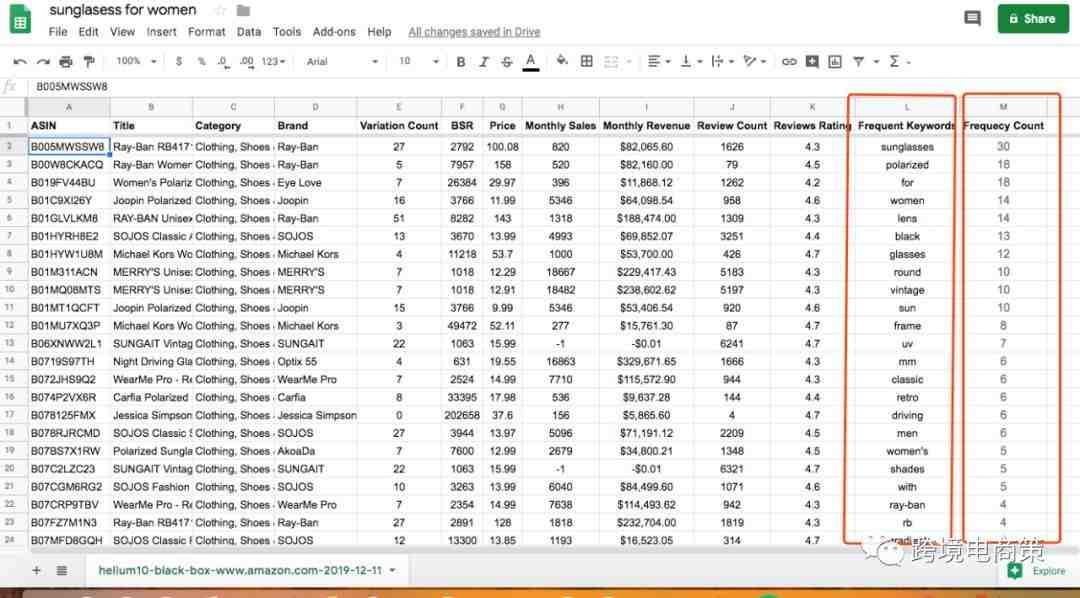This screenshot has width=1080, height=598.
Task: Open the fill color bucket
Action: click(x=562, y=61)
